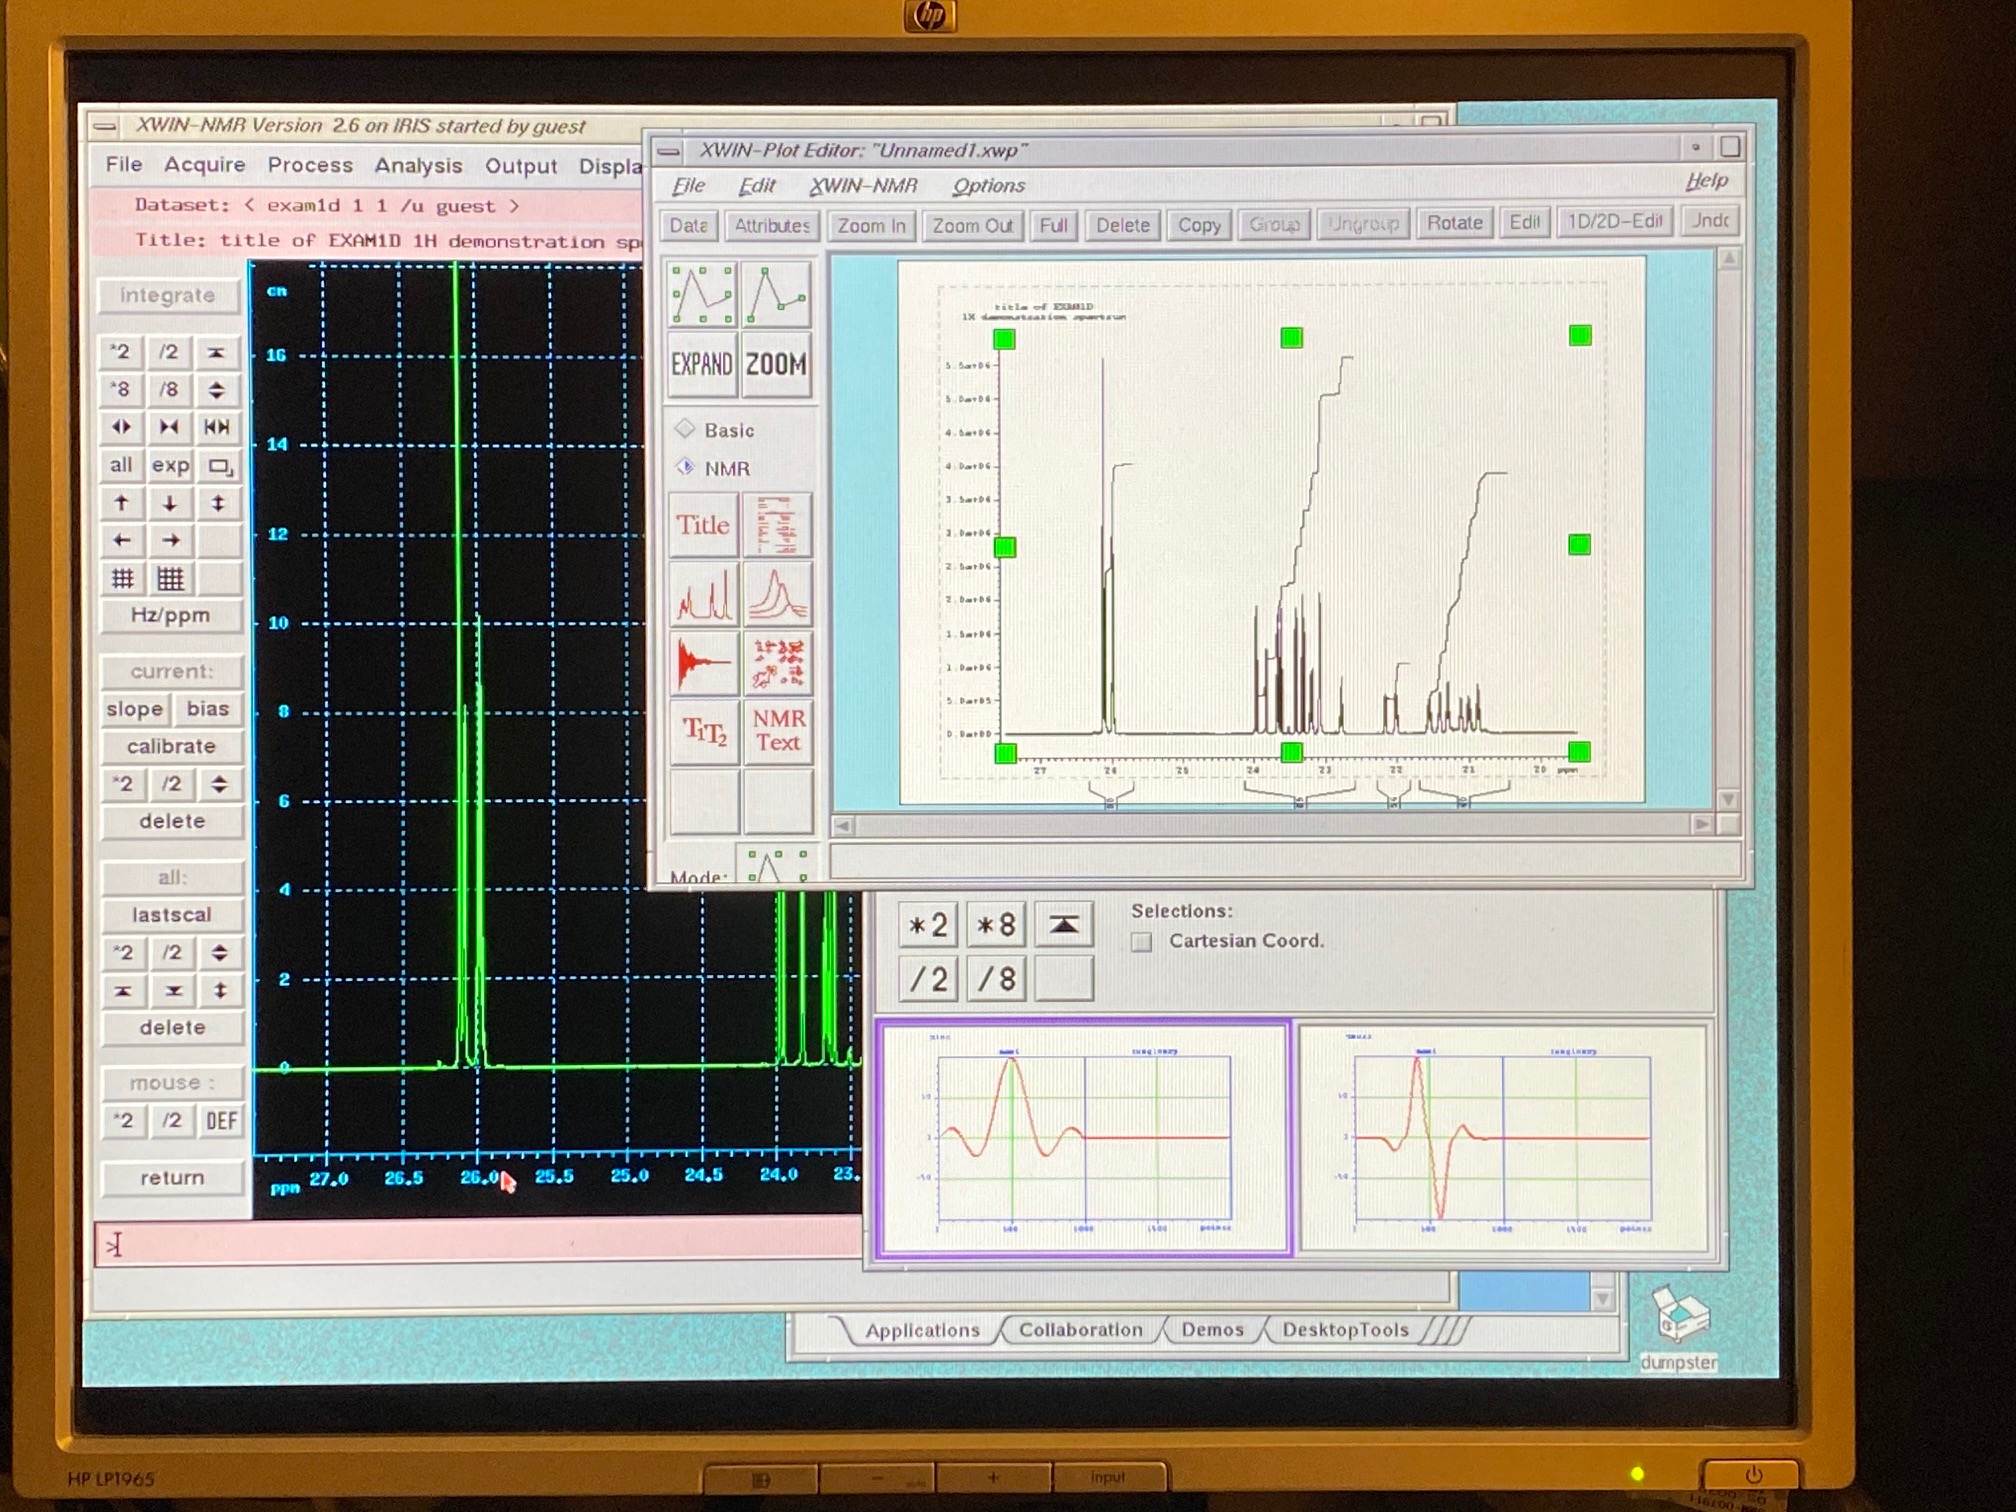Enable the Cartesian Coord. checkbox
Viewport: 2016px width, 1512px height.
click(1141, 942)
